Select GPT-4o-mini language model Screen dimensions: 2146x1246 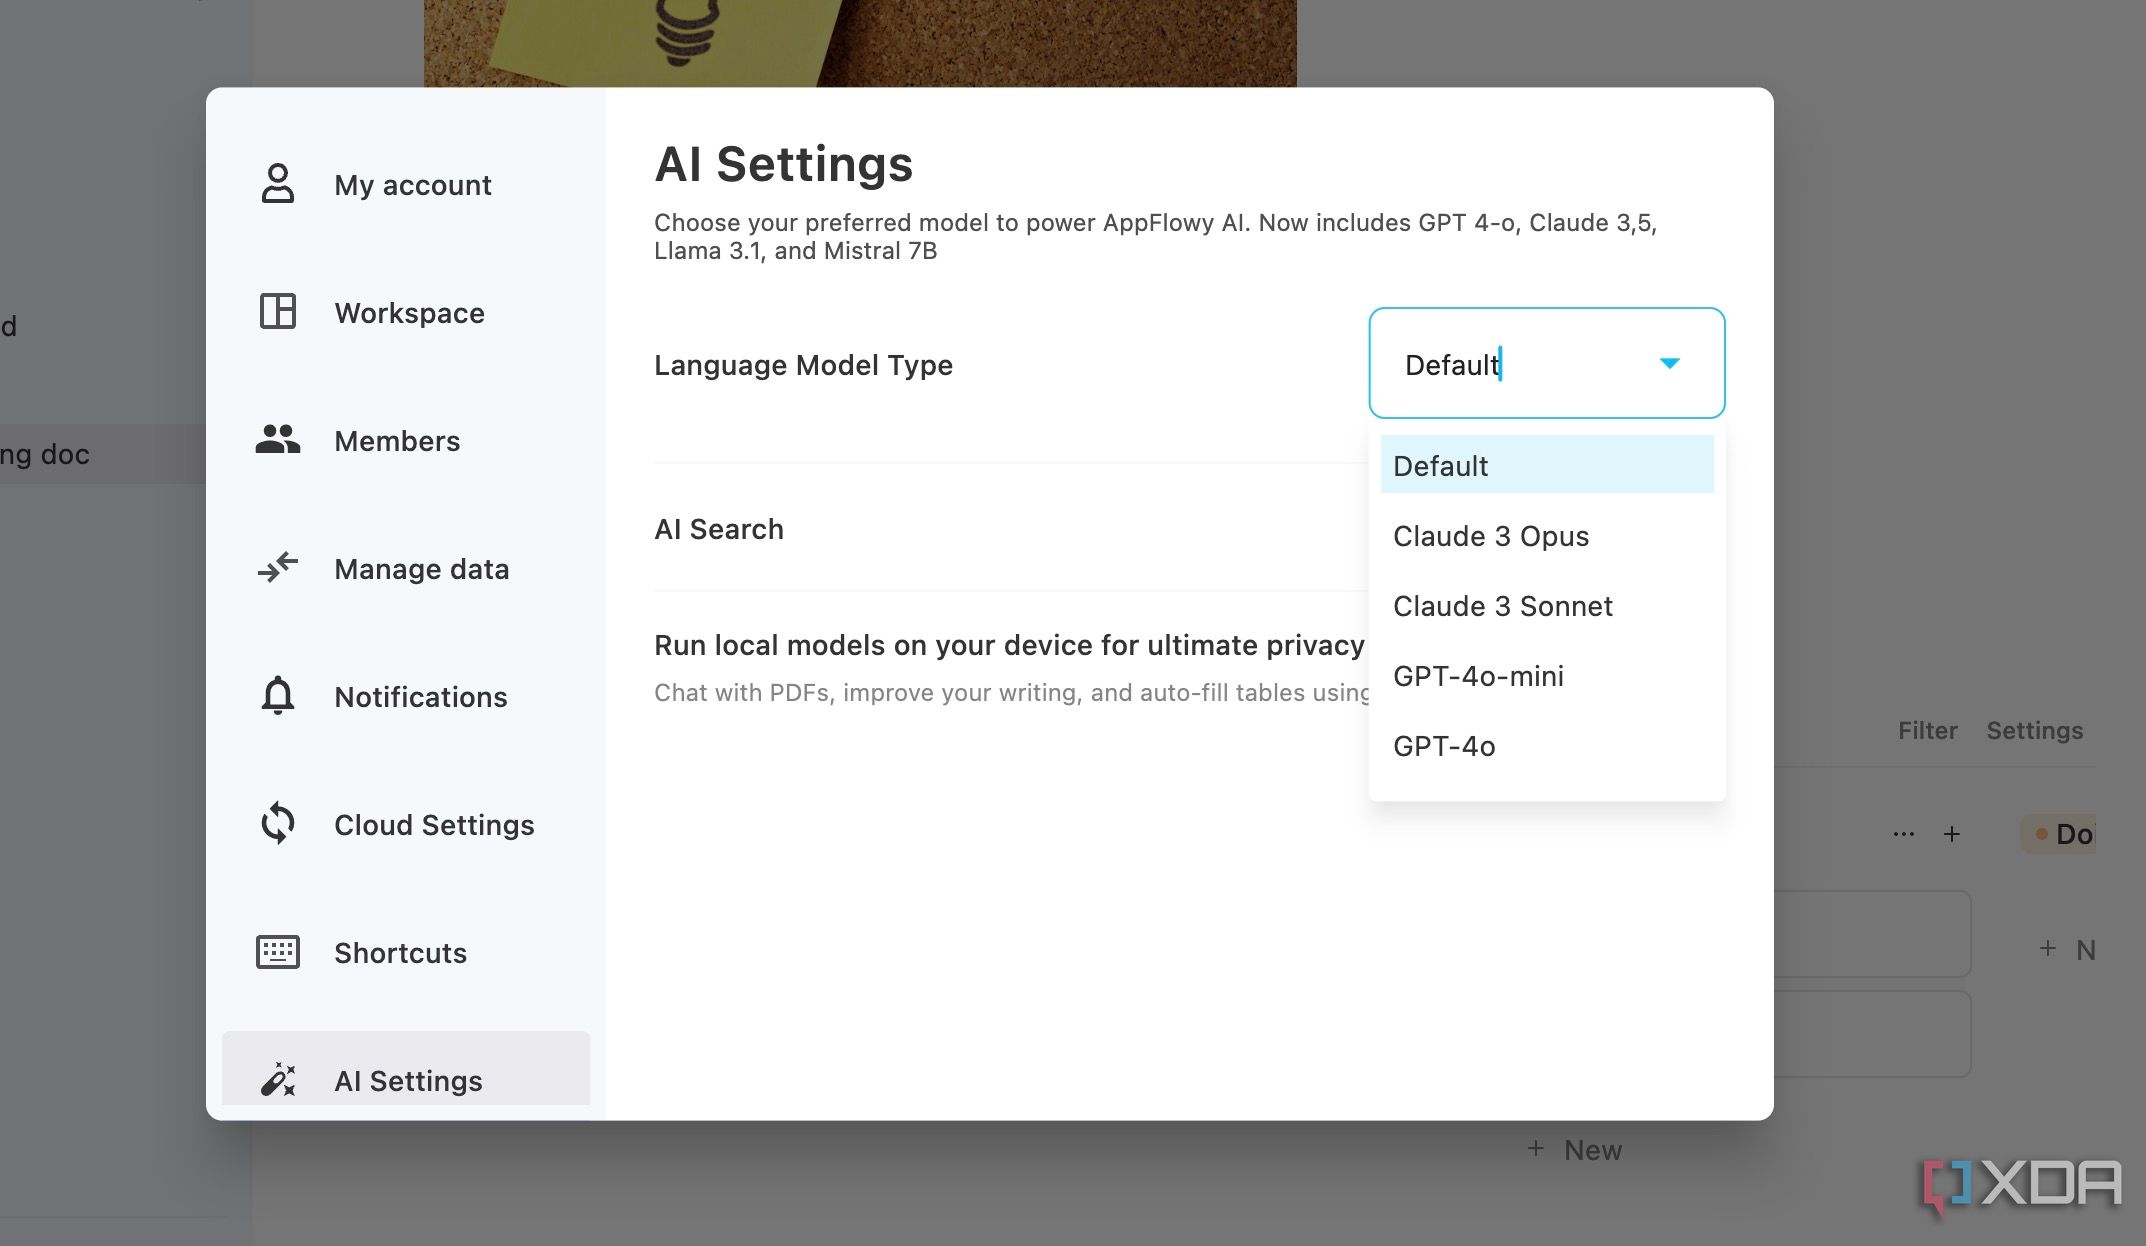1479,675
